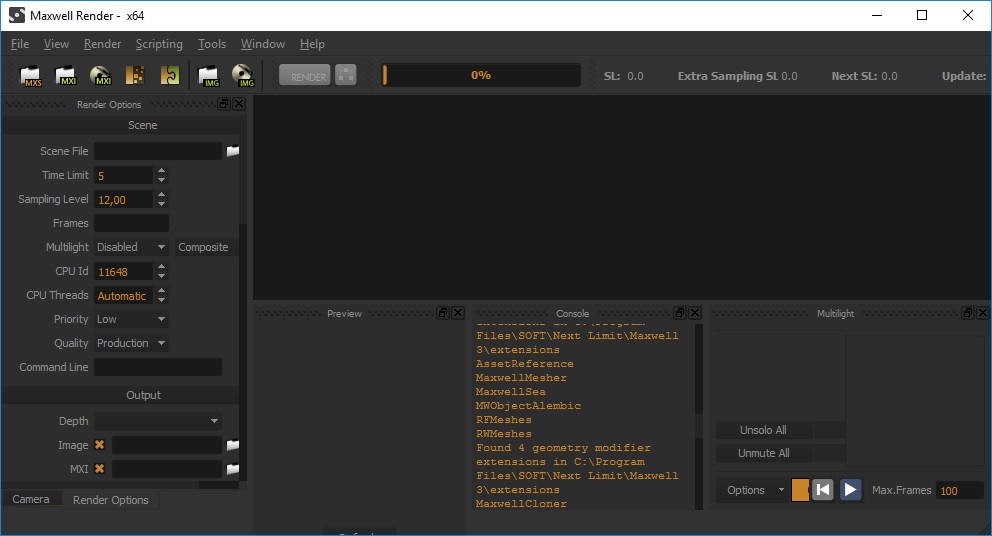Open the Priority Low dropdown
The width and height of the screenshot is (992, 536).
(x=131, y=319)
